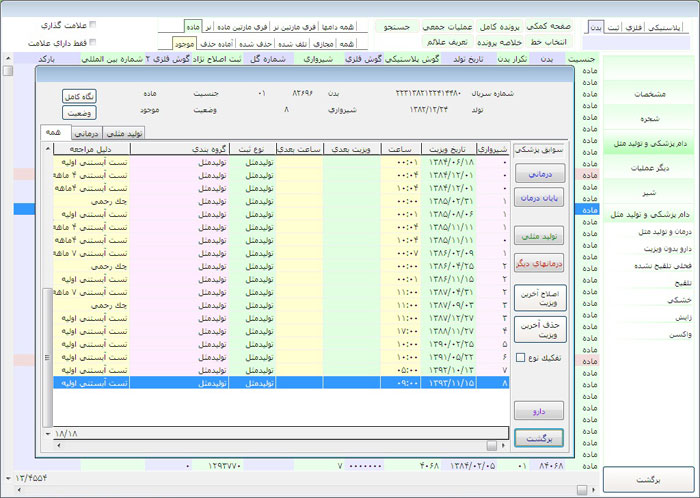
Task: Sort by 'تاریخ ویزیت' column header
Action: click(449, 149)
